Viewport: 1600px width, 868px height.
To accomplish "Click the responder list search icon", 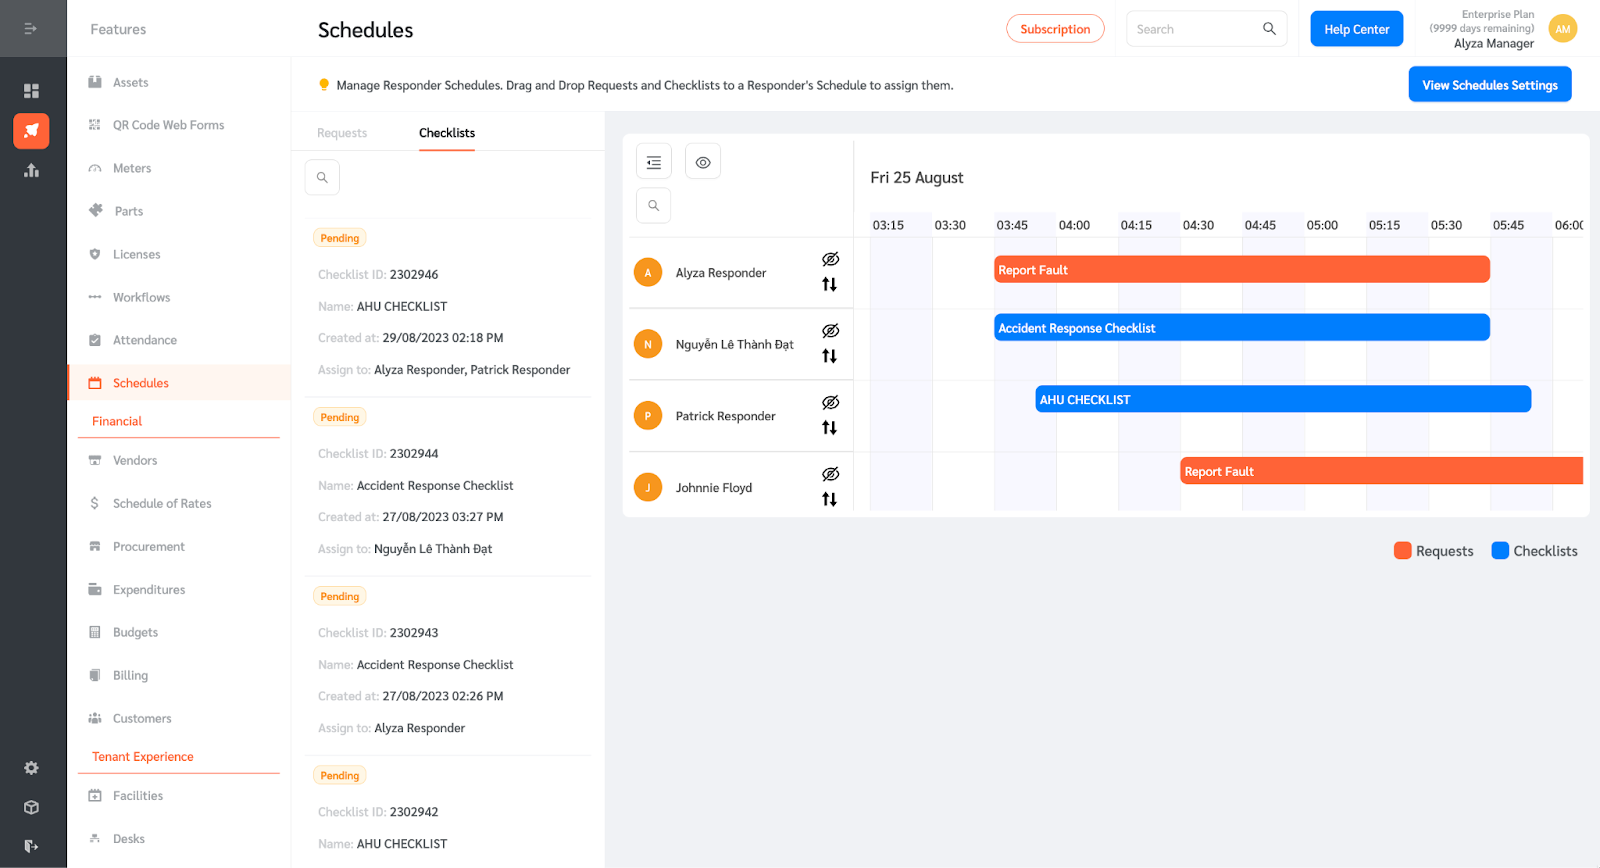I will click(x=653, y=206).
